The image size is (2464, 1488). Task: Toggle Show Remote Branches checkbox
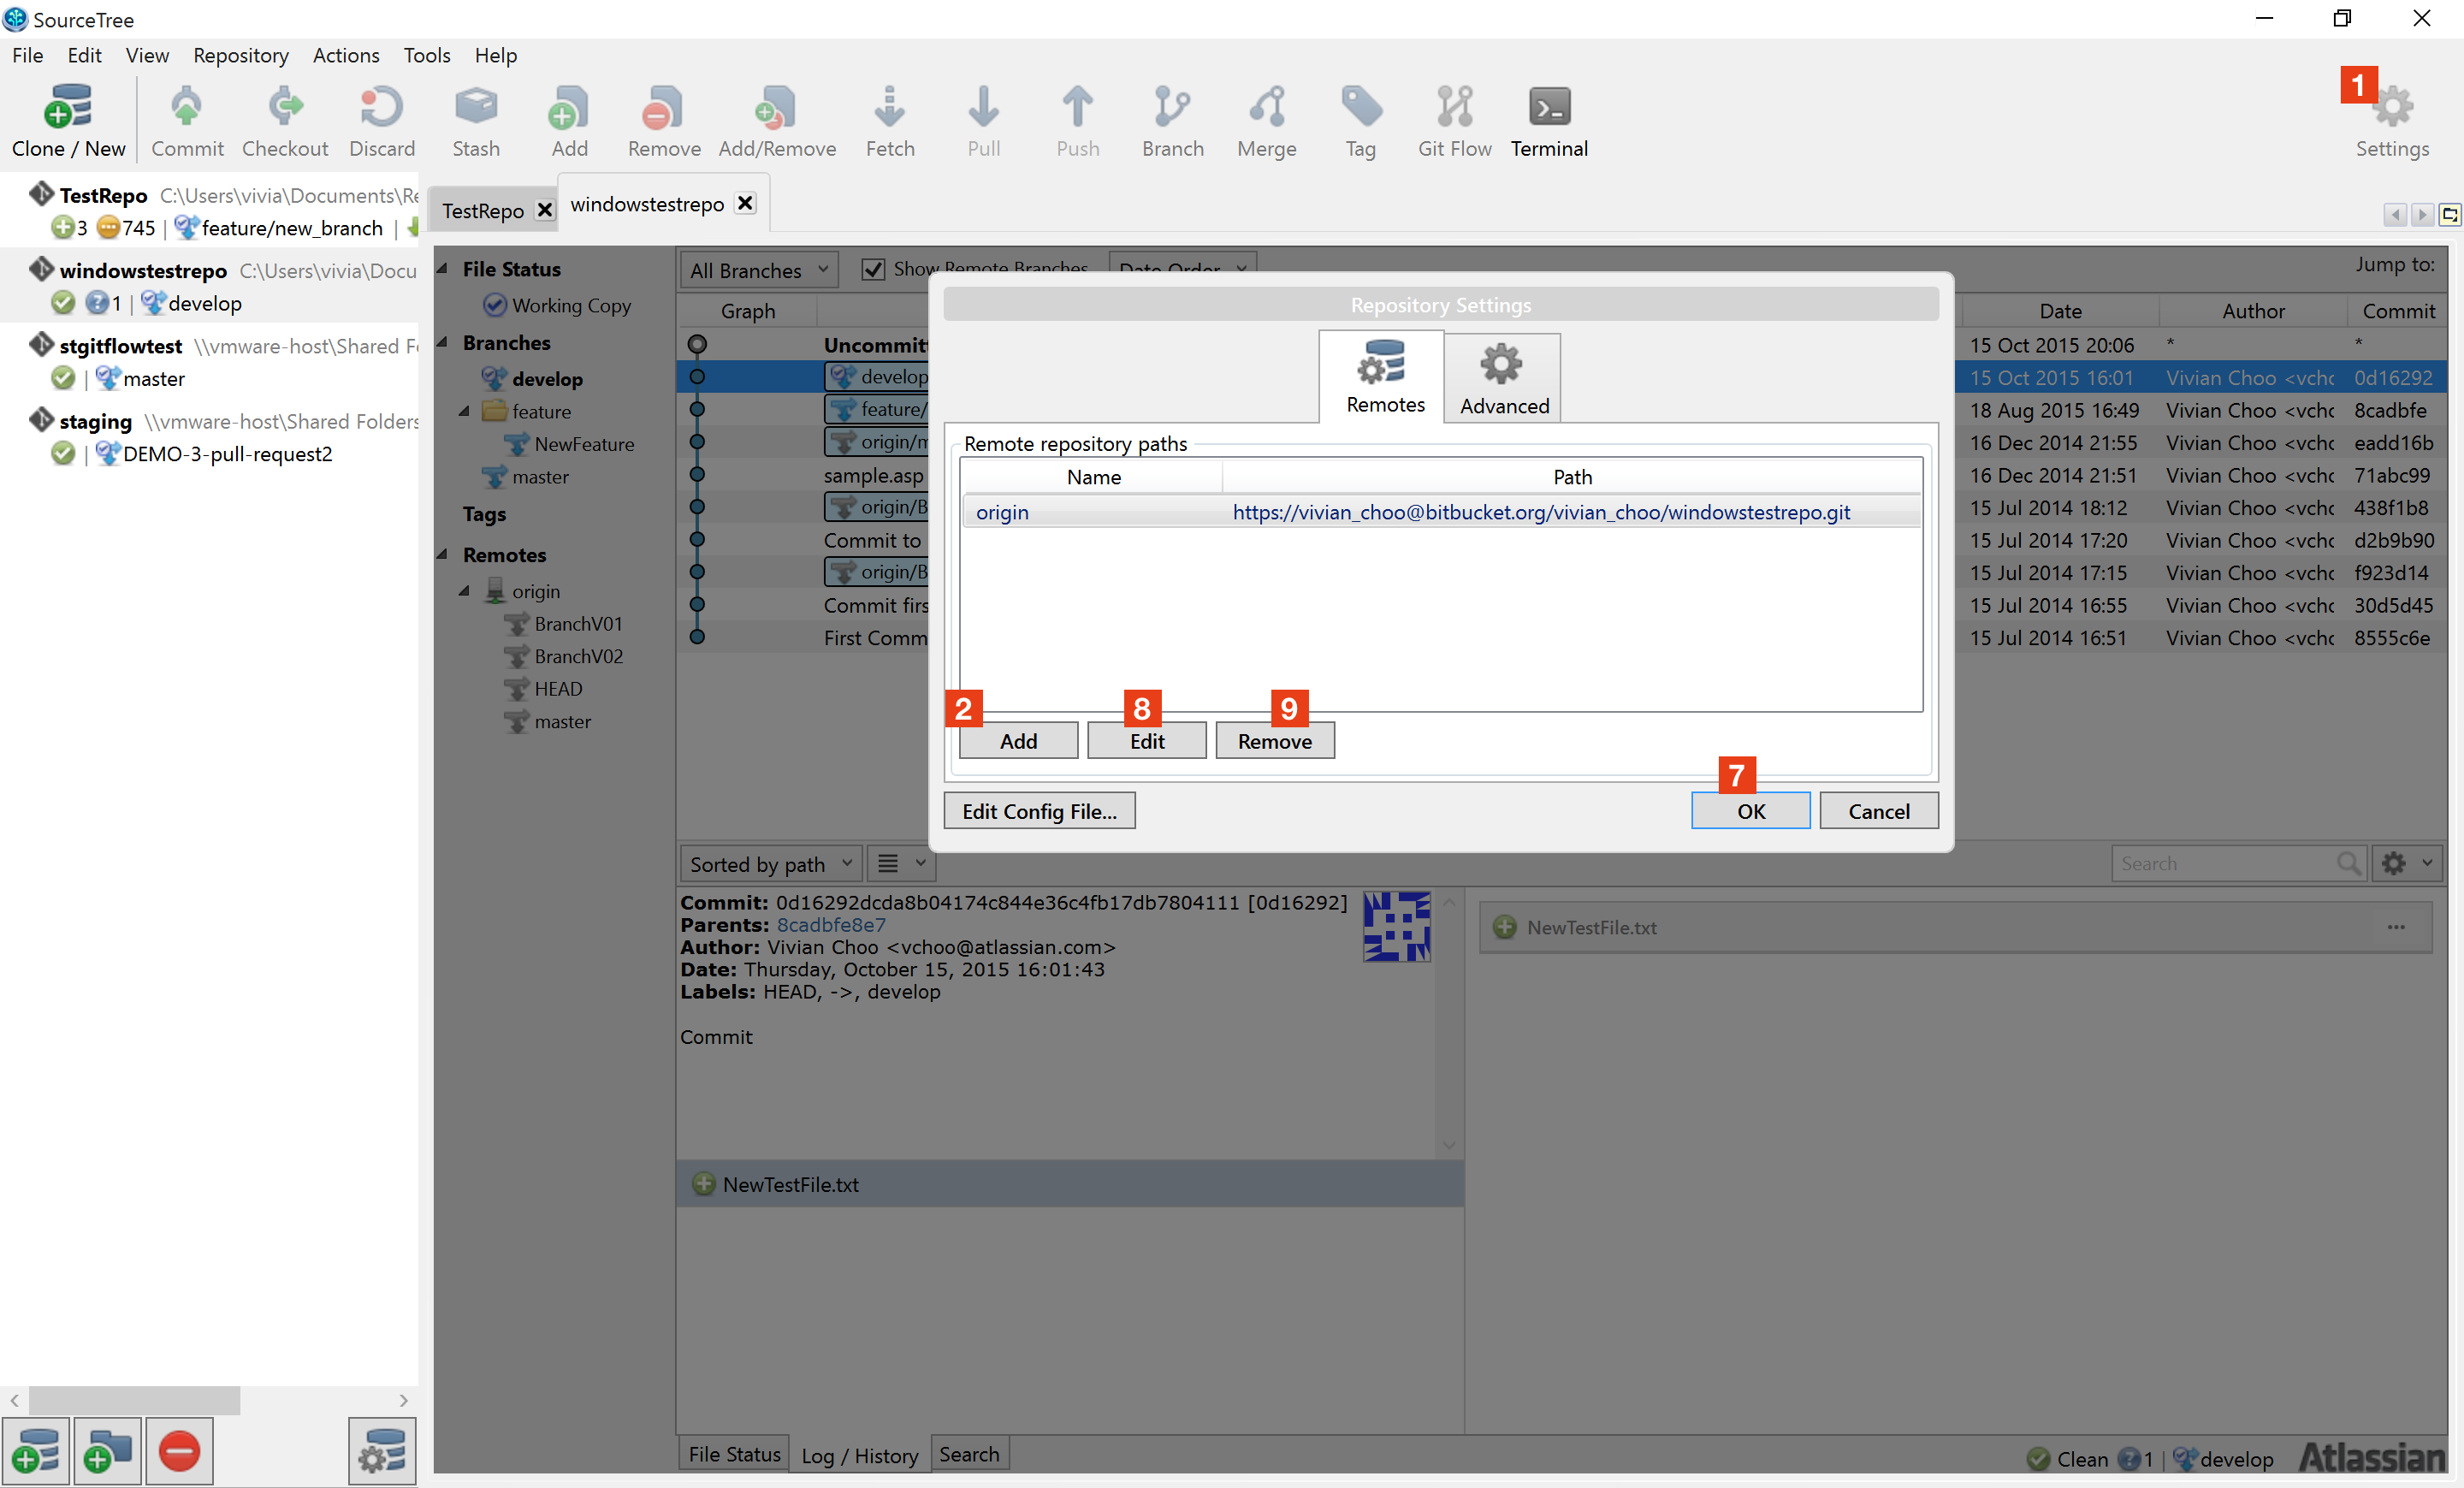(873, 270)
